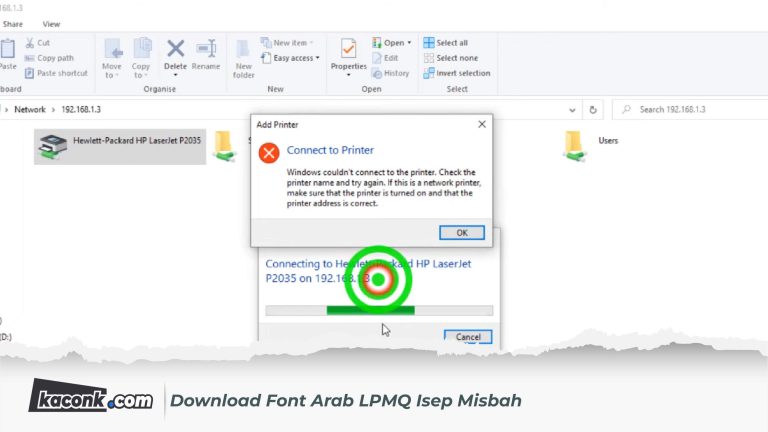Expand the Delete dropdown arrow
The image size is (768, 432).
[x=175, y=75]
